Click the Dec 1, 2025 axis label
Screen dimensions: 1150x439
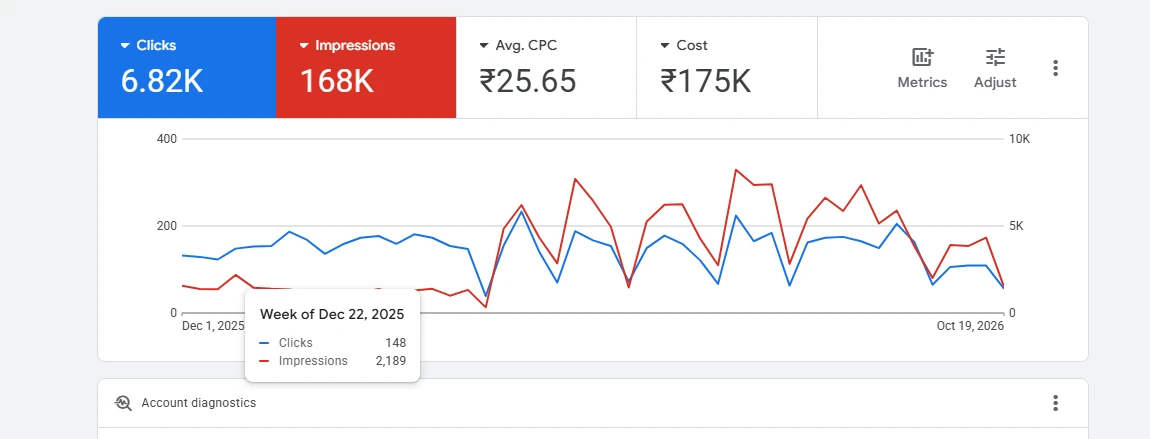[213, 326]
